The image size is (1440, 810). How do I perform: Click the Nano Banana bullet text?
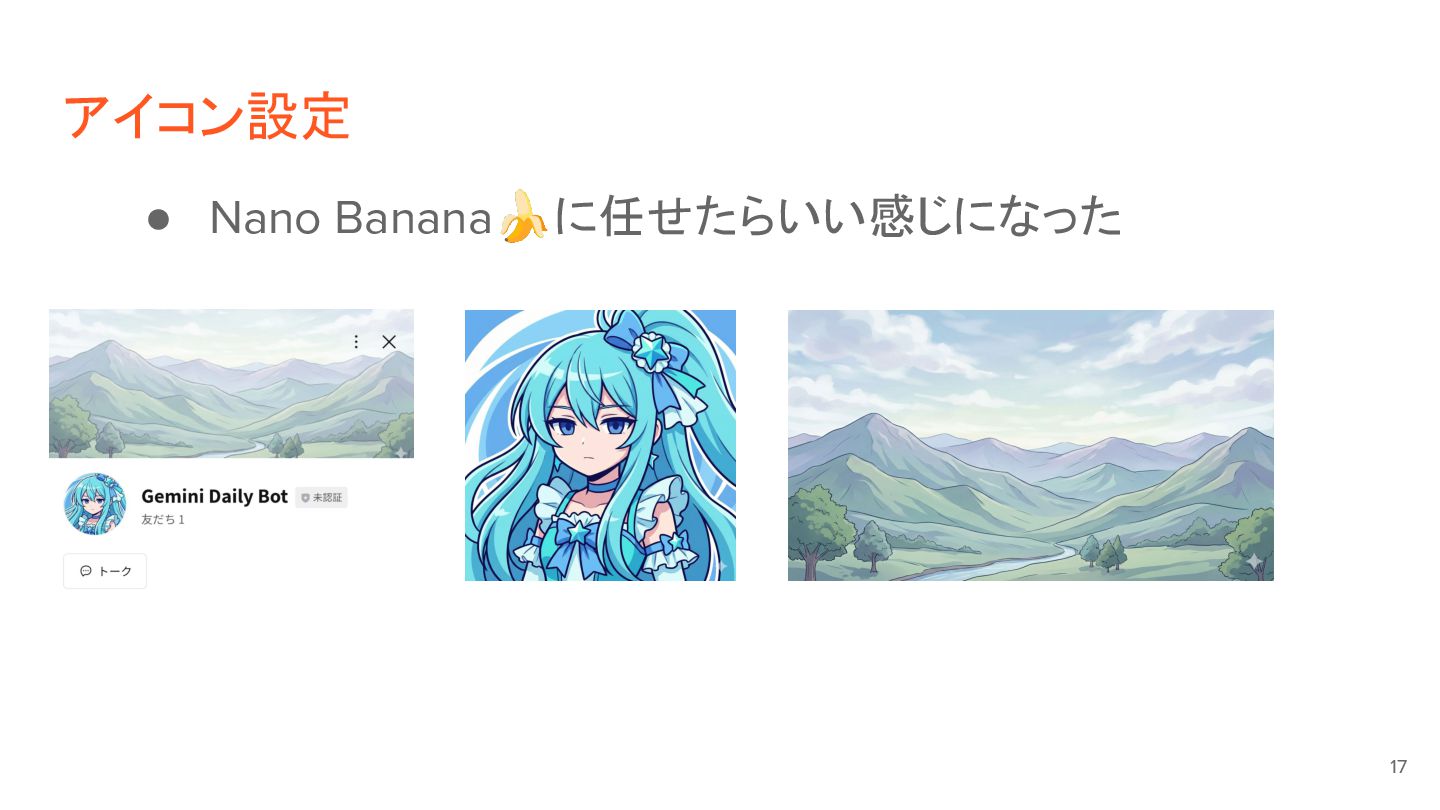(x=665, y=217)
